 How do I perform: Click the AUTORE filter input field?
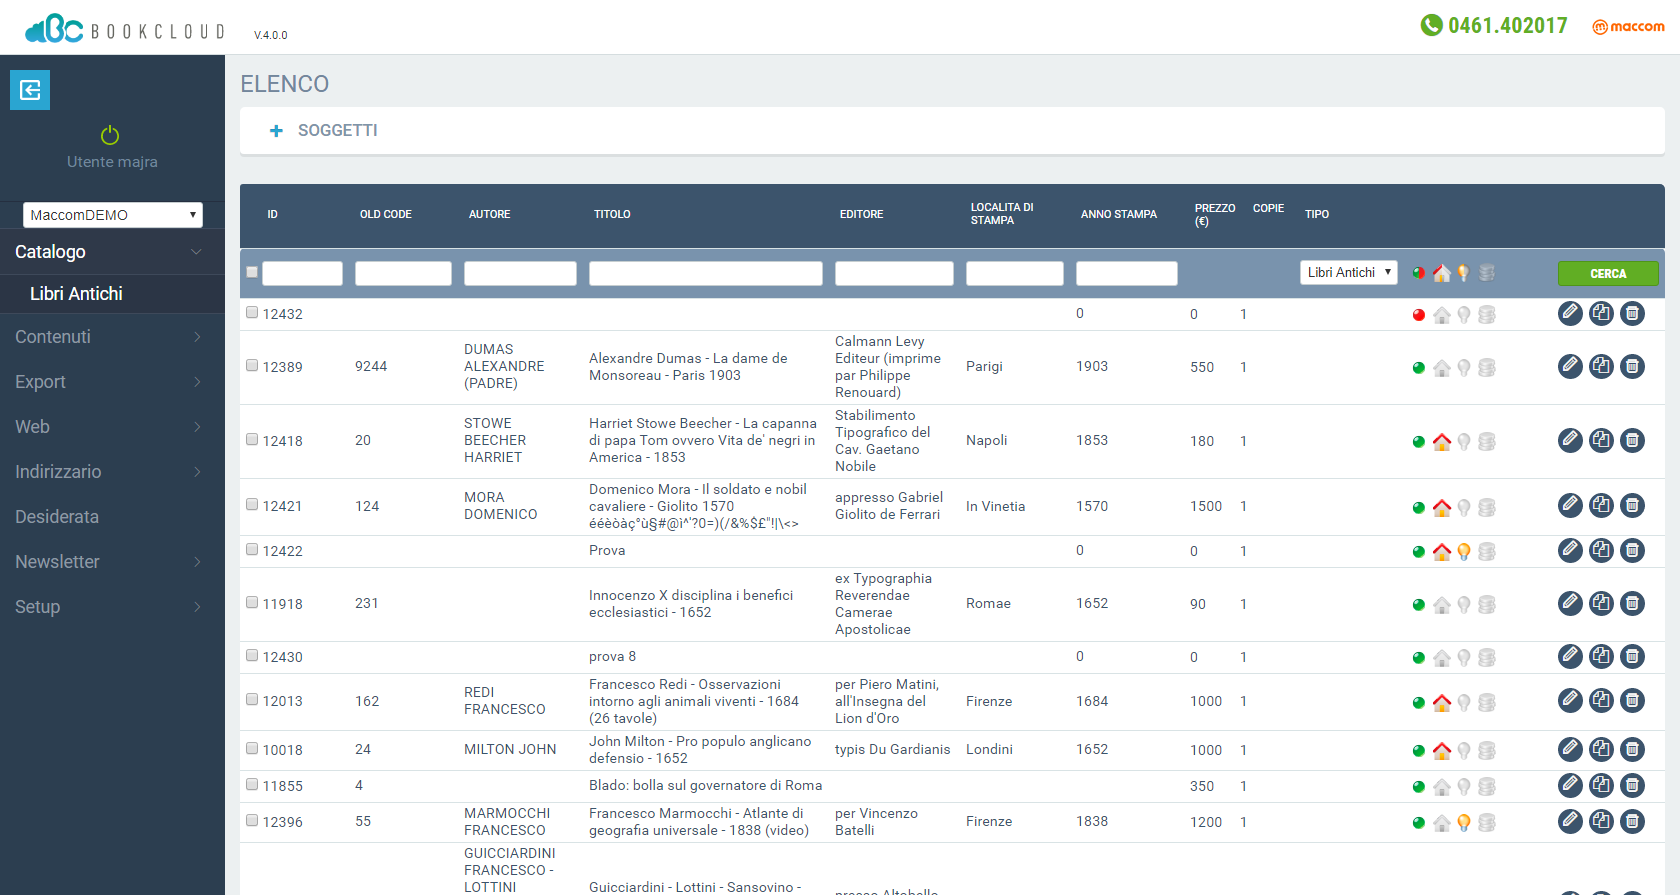tap(520, 273)
